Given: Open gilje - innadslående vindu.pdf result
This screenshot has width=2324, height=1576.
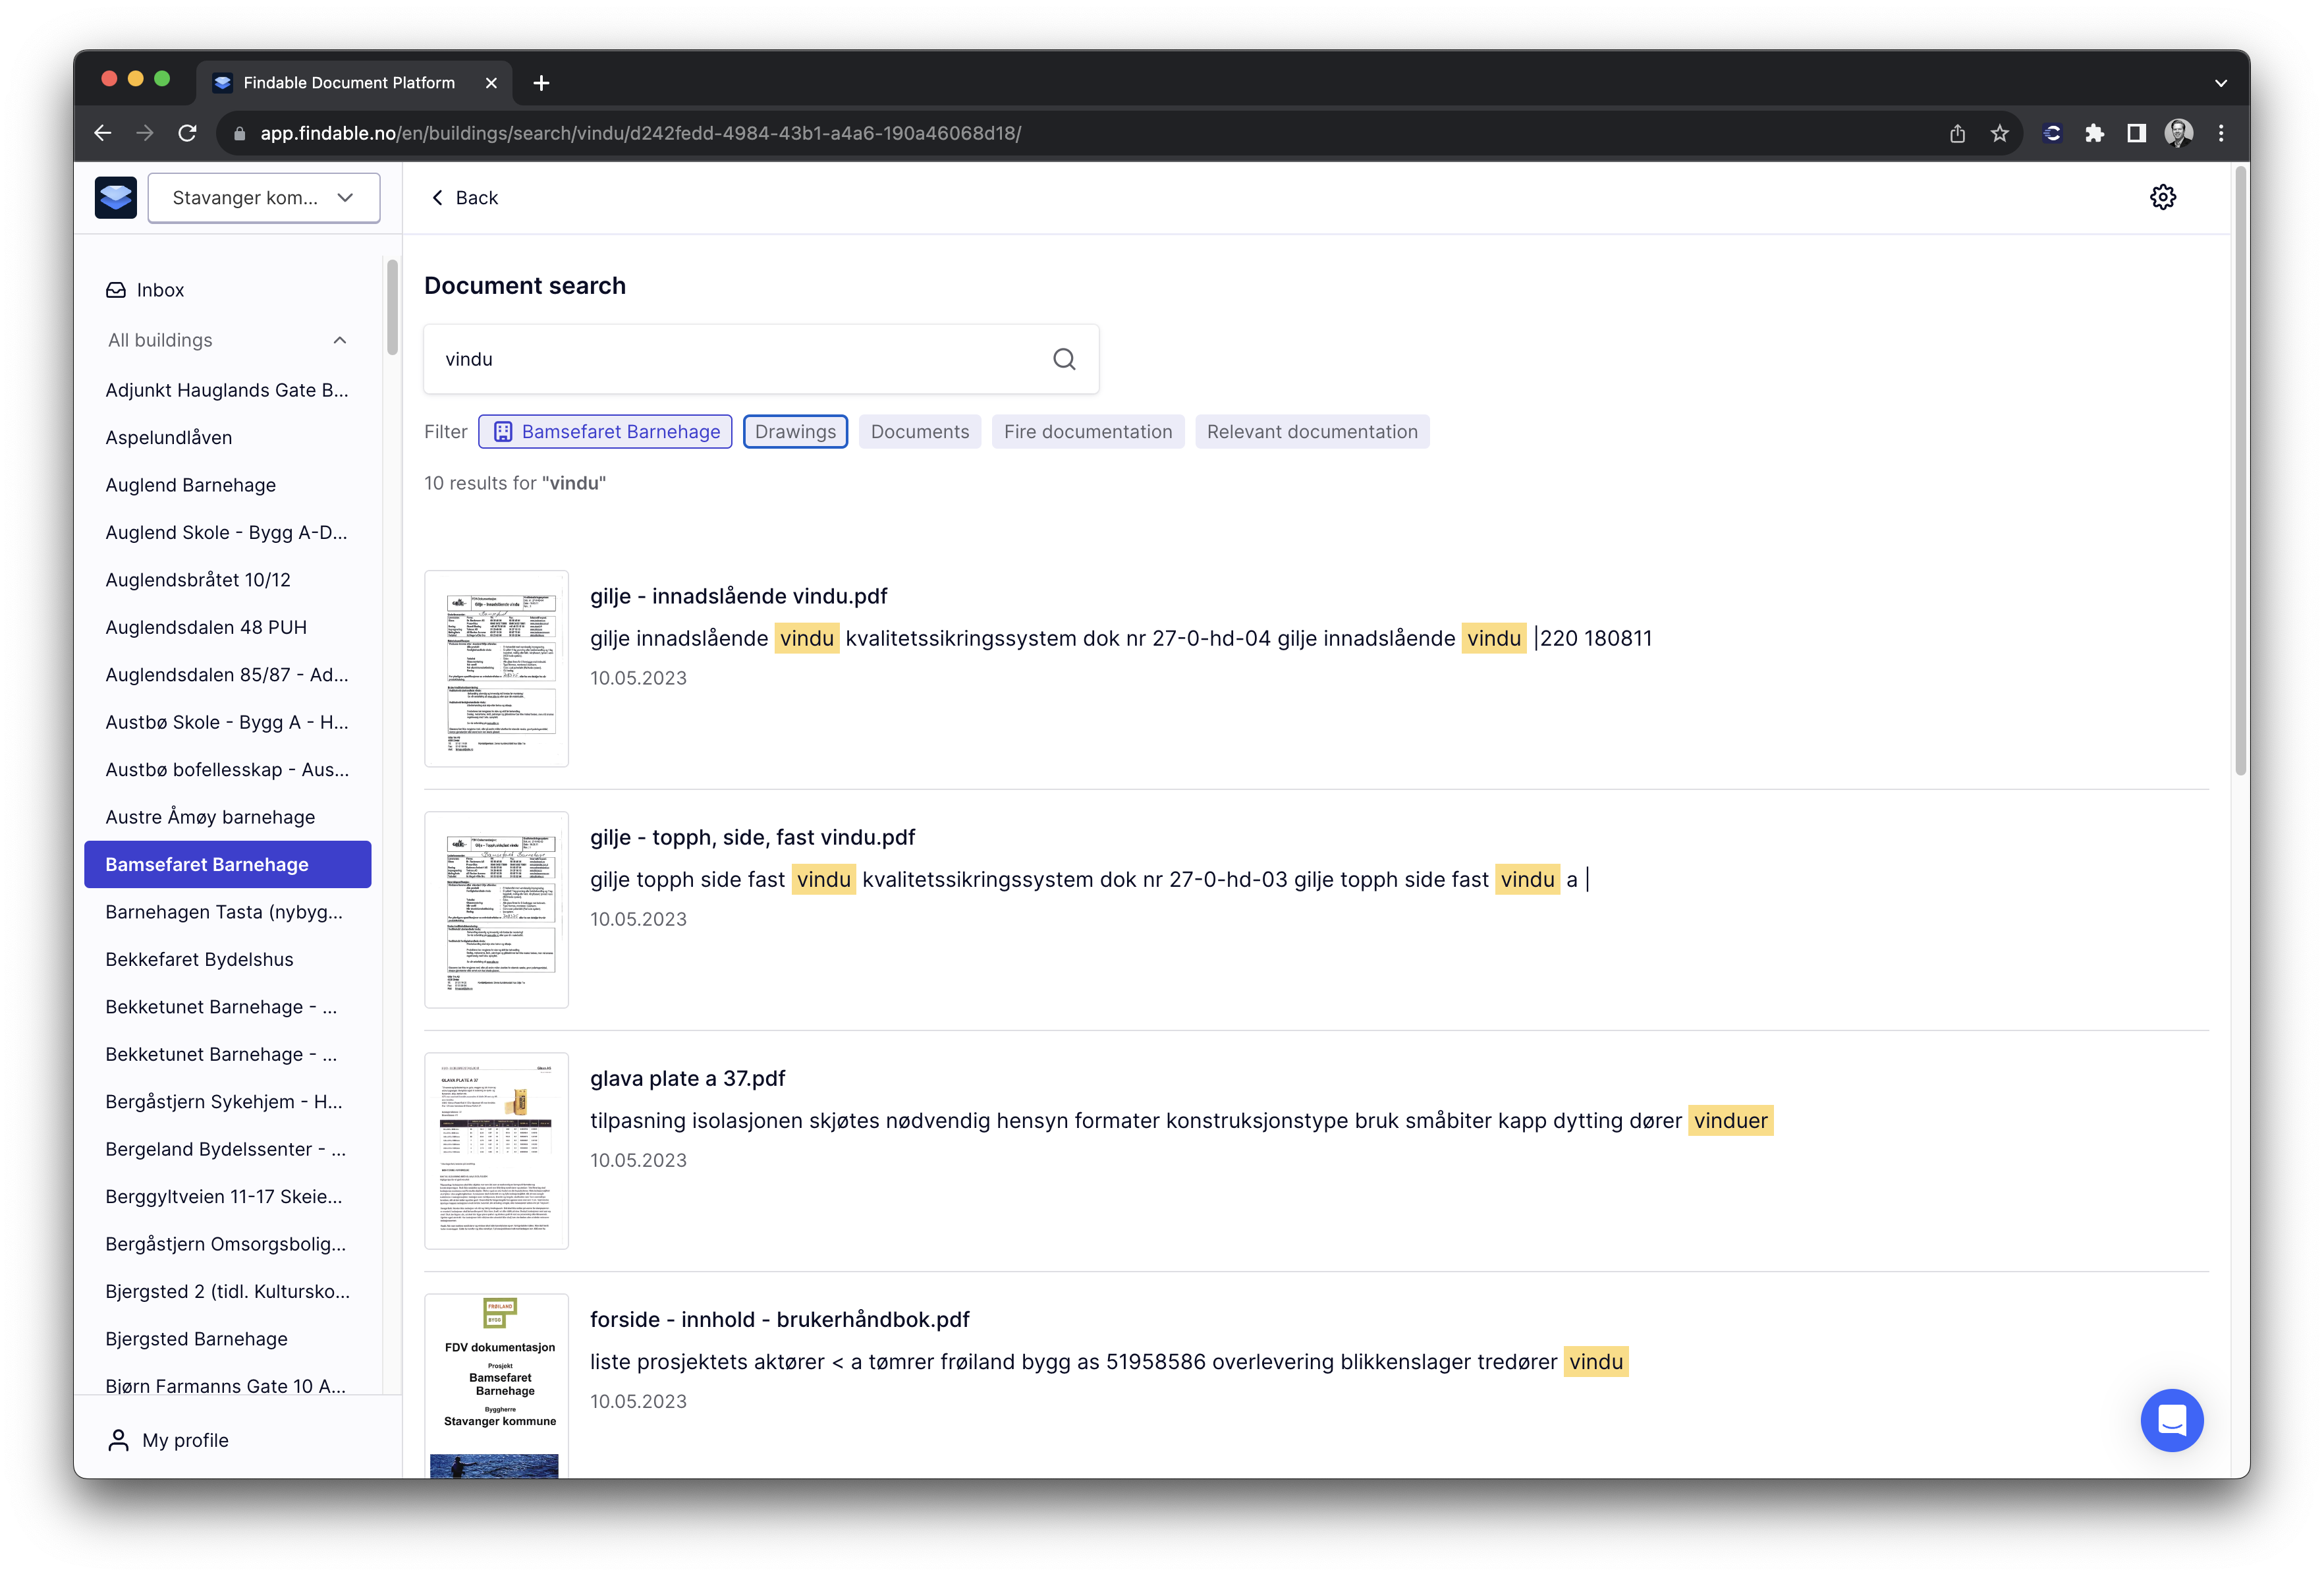Looking at the screenshot, I should tap(738, 596).
